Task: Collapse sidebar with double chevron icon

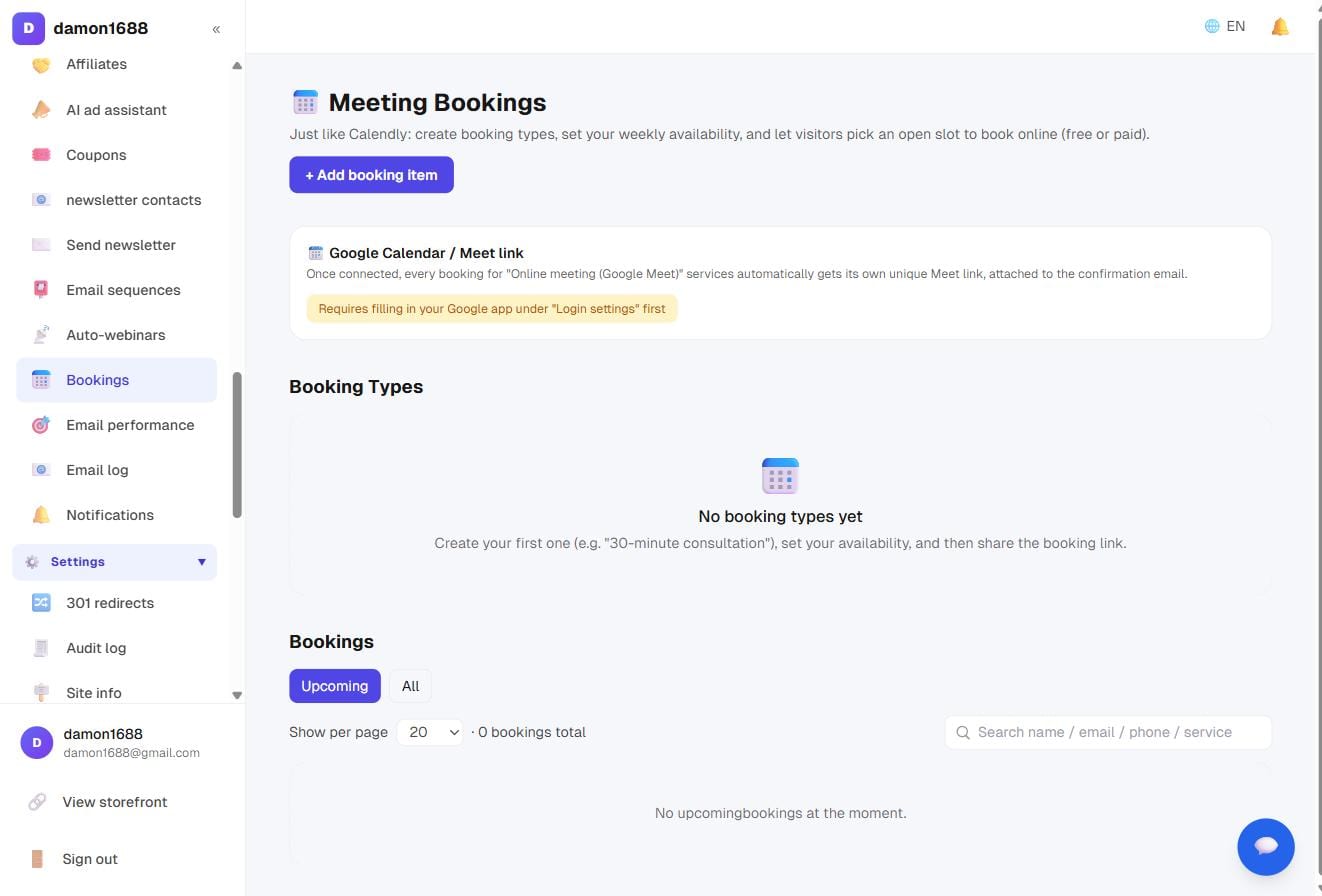Action: pos(216,29)
